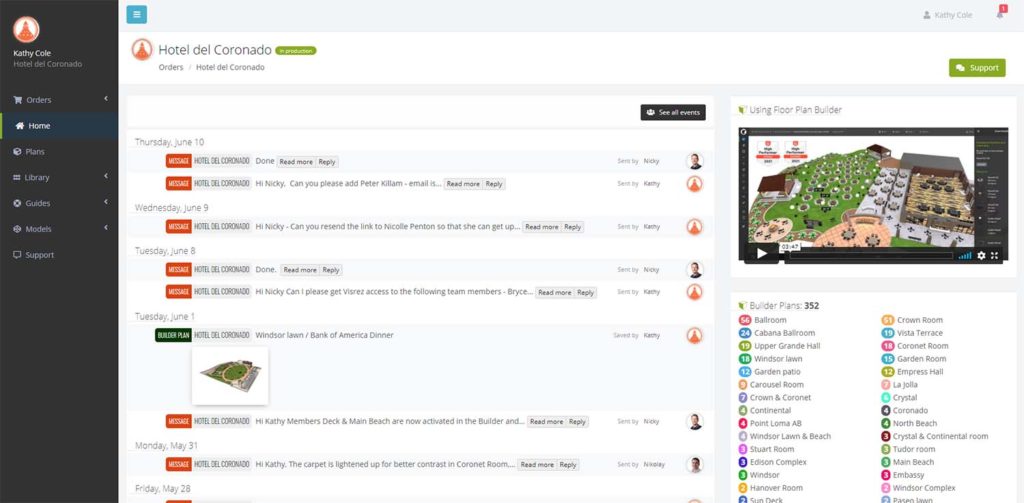Screen dimensions: 1024x503
Task: Click the 'In production' status badge
Action: click(x=296, y=50)
